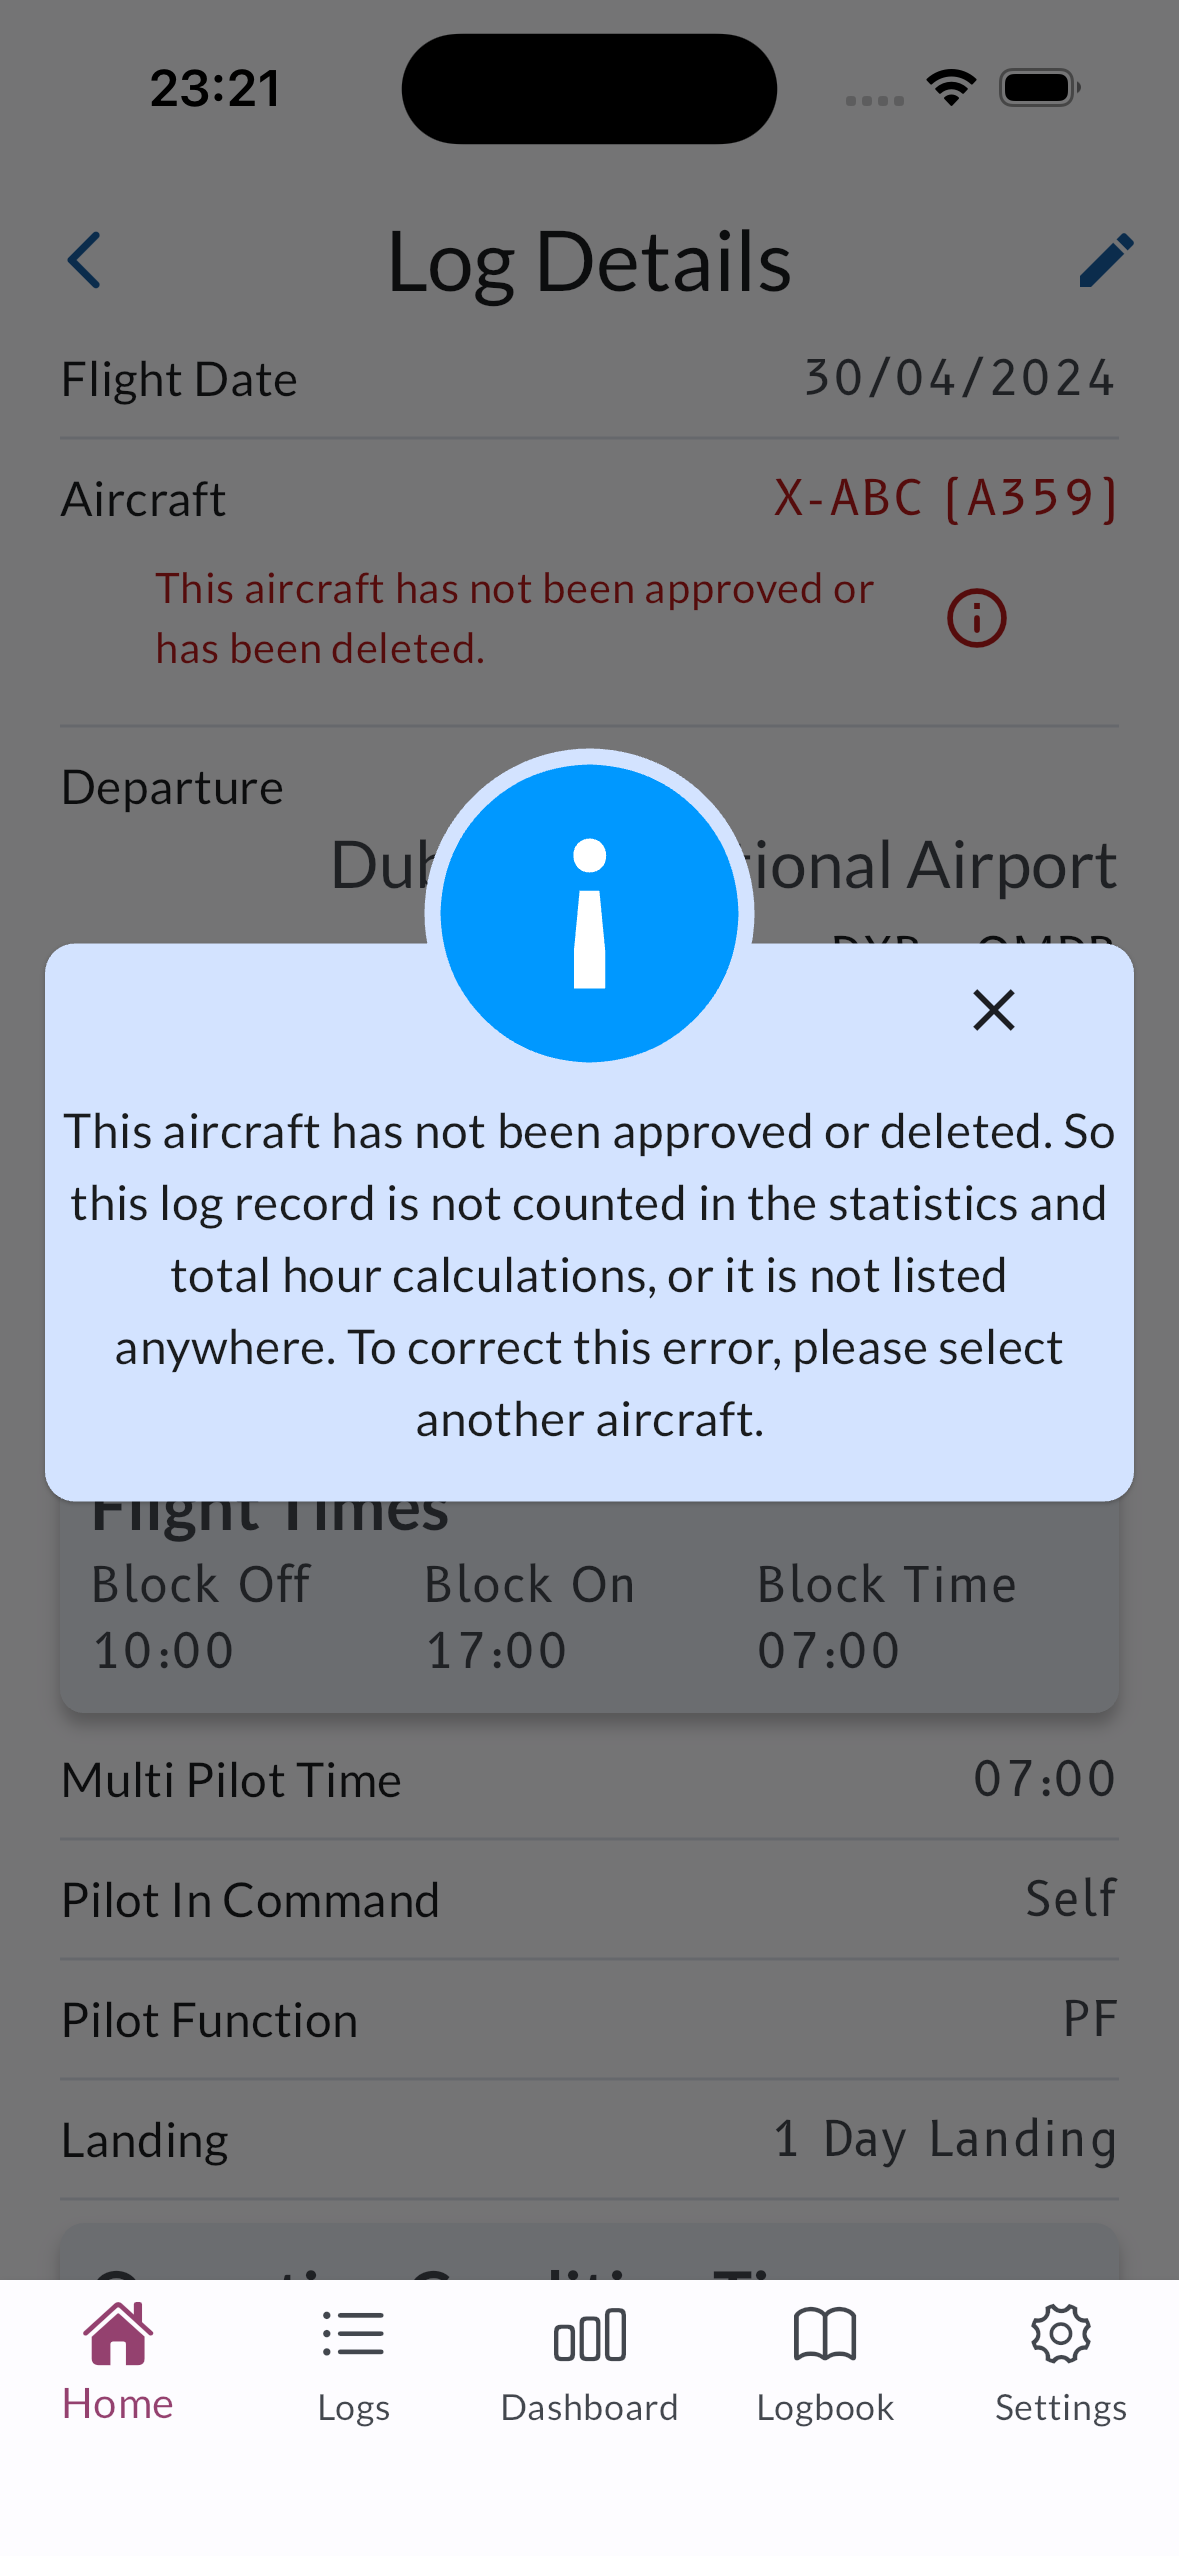Open the Dashboard tab
This screenshot has height=2556, width=1179.
pyautogui.click(x=589, y=2362)
